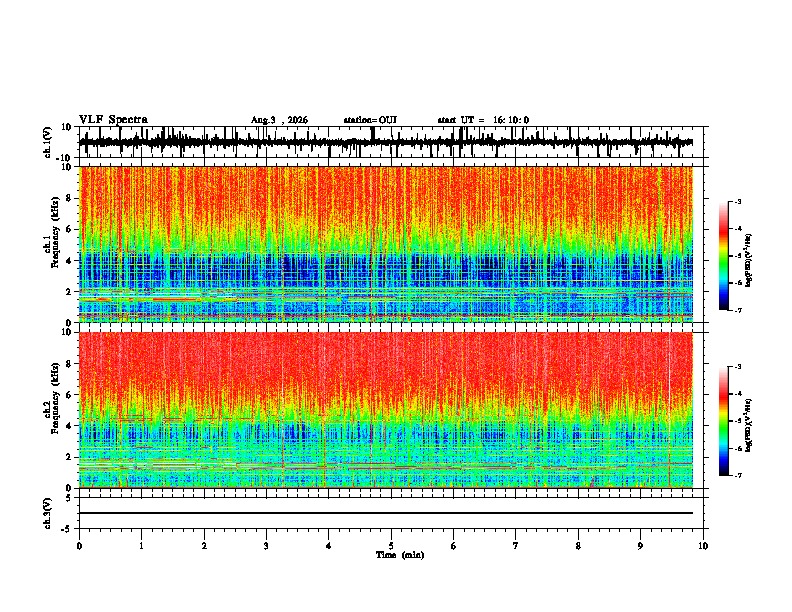Click the "Time (min)" x-axis label
The image size is (792, 612).
coord(400,555)
